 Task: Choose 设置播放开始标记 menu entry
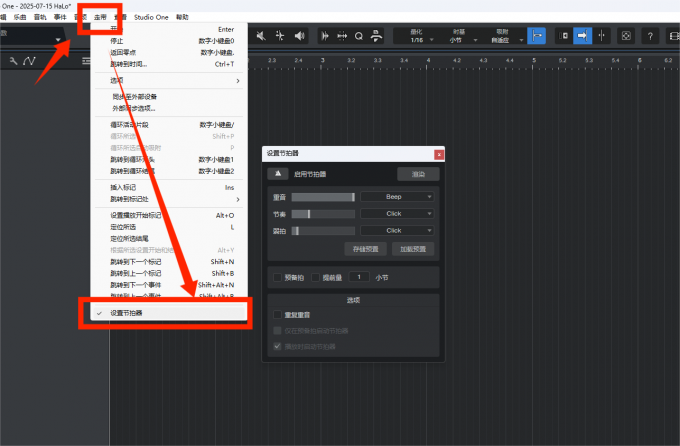[169, 215]
